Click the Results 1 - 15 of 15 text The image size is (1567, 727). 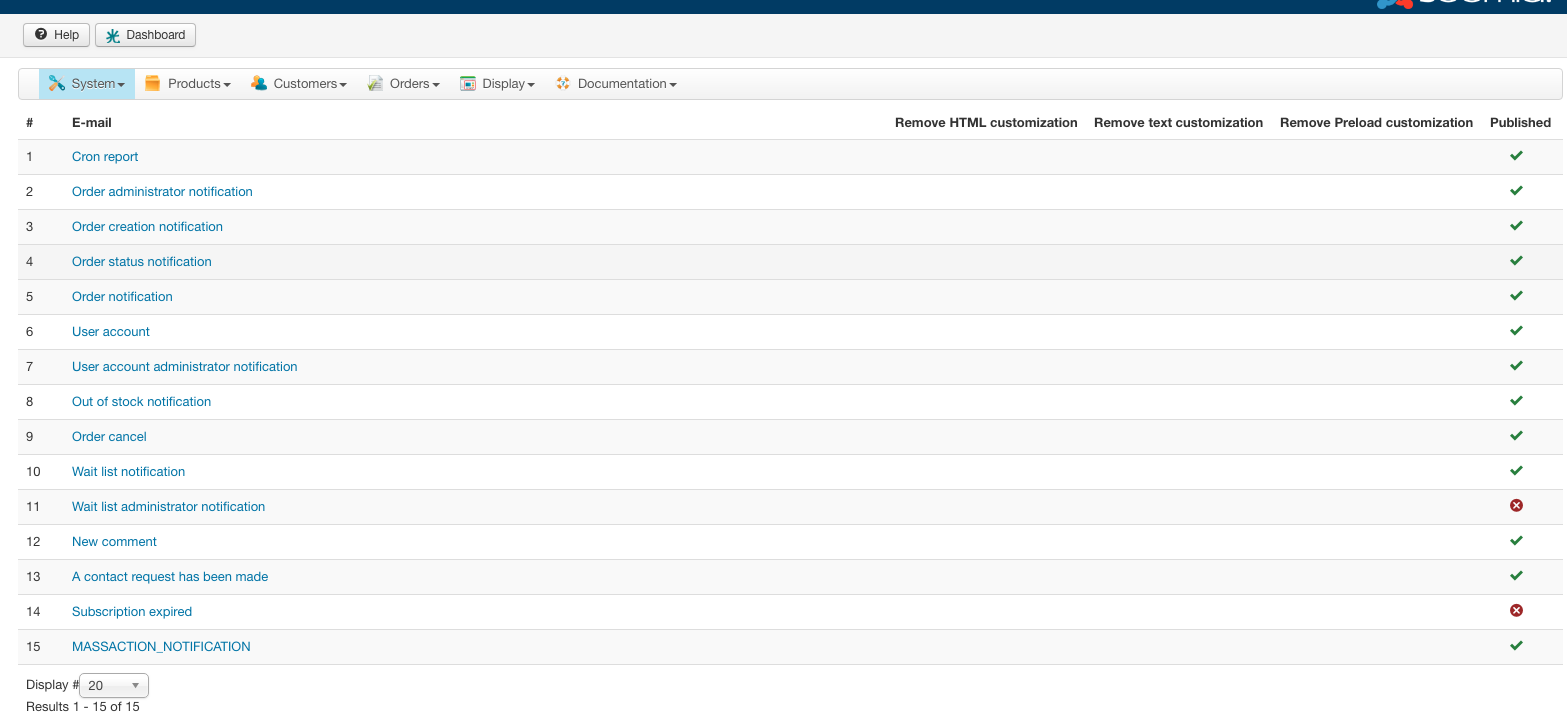coord(83,707)
